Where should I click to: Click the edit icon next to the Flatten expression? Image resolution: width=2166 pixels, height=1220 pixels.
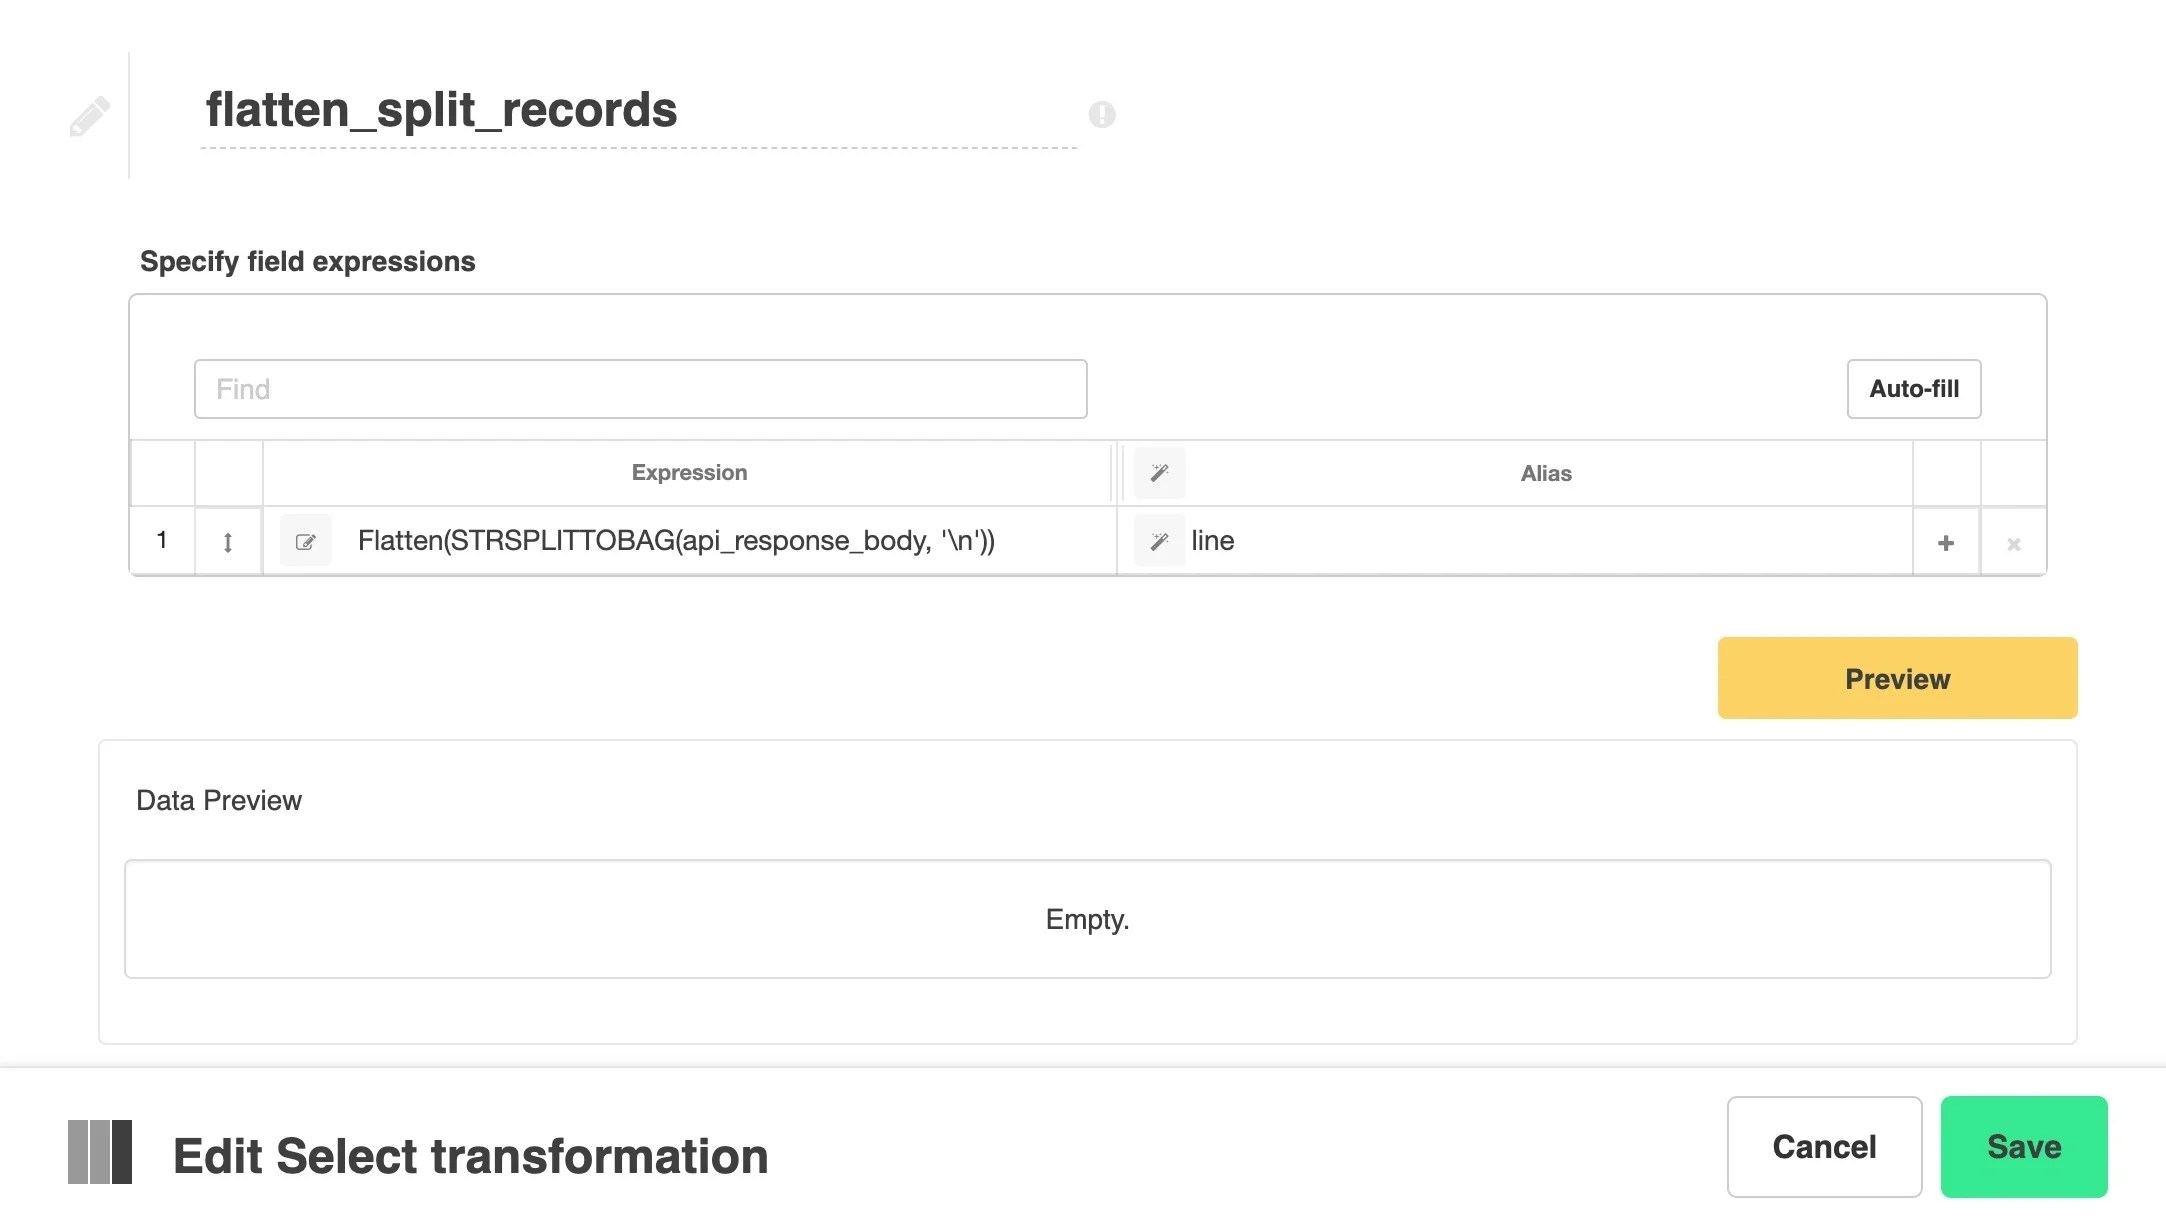(305, 540)
